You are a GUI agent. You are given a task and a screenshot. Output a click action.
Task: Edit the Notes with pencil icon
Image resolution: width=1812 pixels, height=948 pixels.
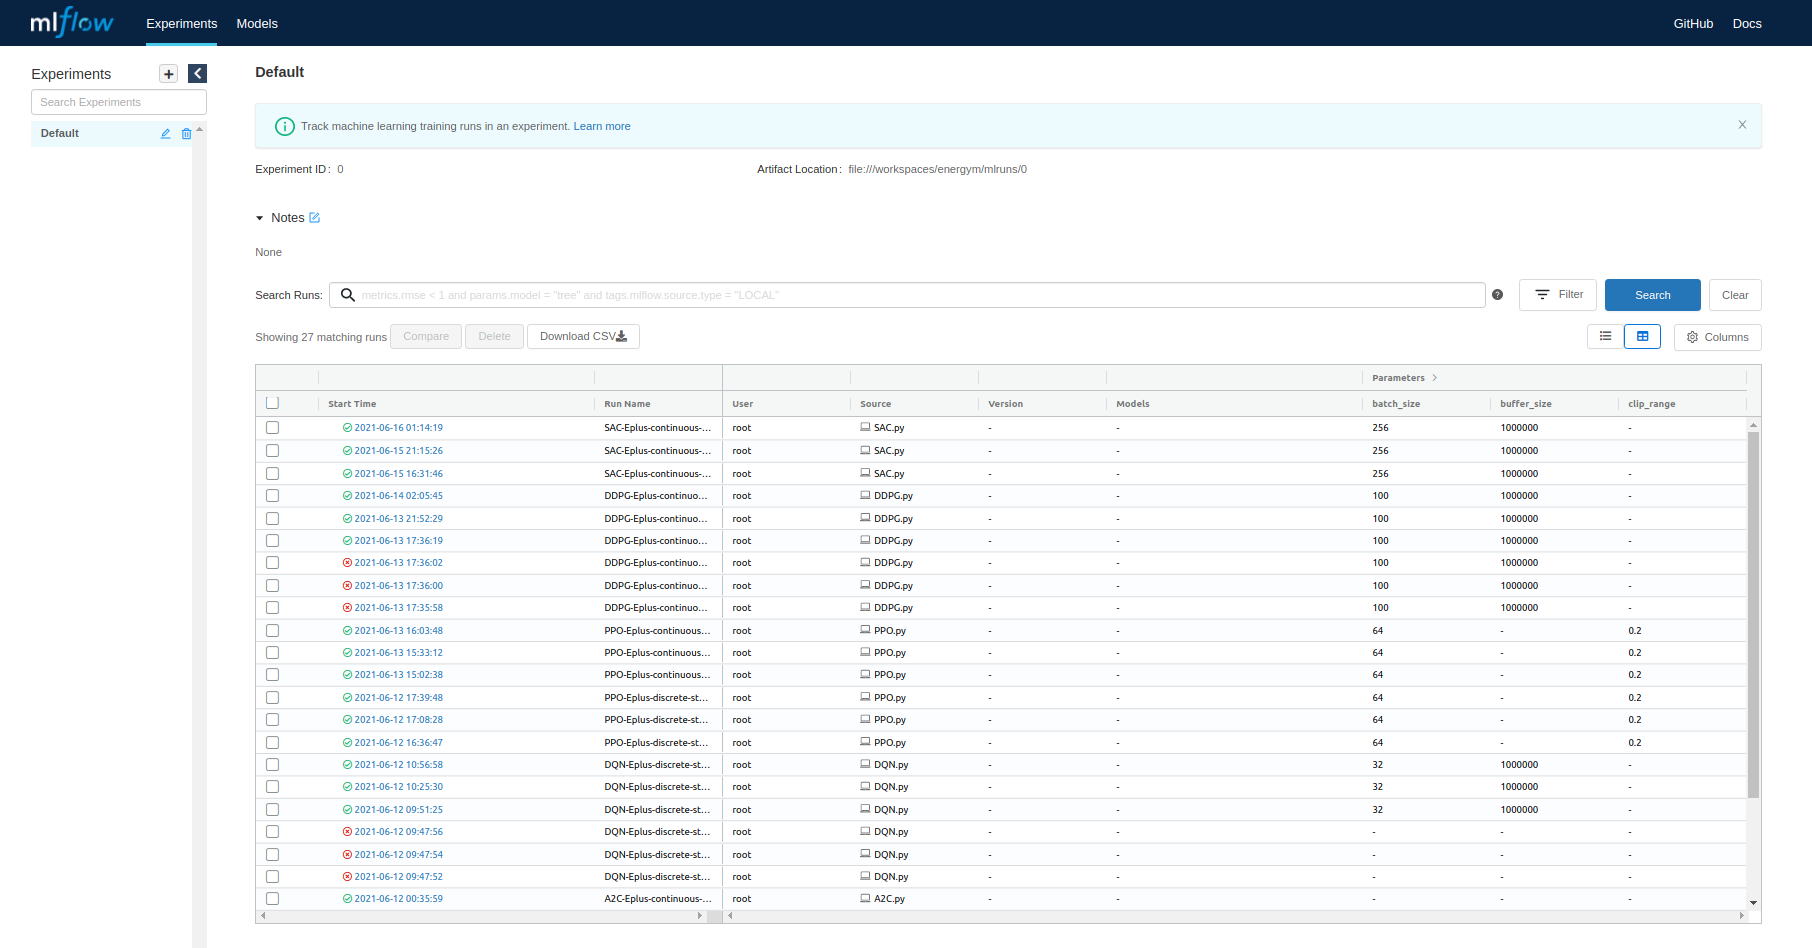coord(314,218)
